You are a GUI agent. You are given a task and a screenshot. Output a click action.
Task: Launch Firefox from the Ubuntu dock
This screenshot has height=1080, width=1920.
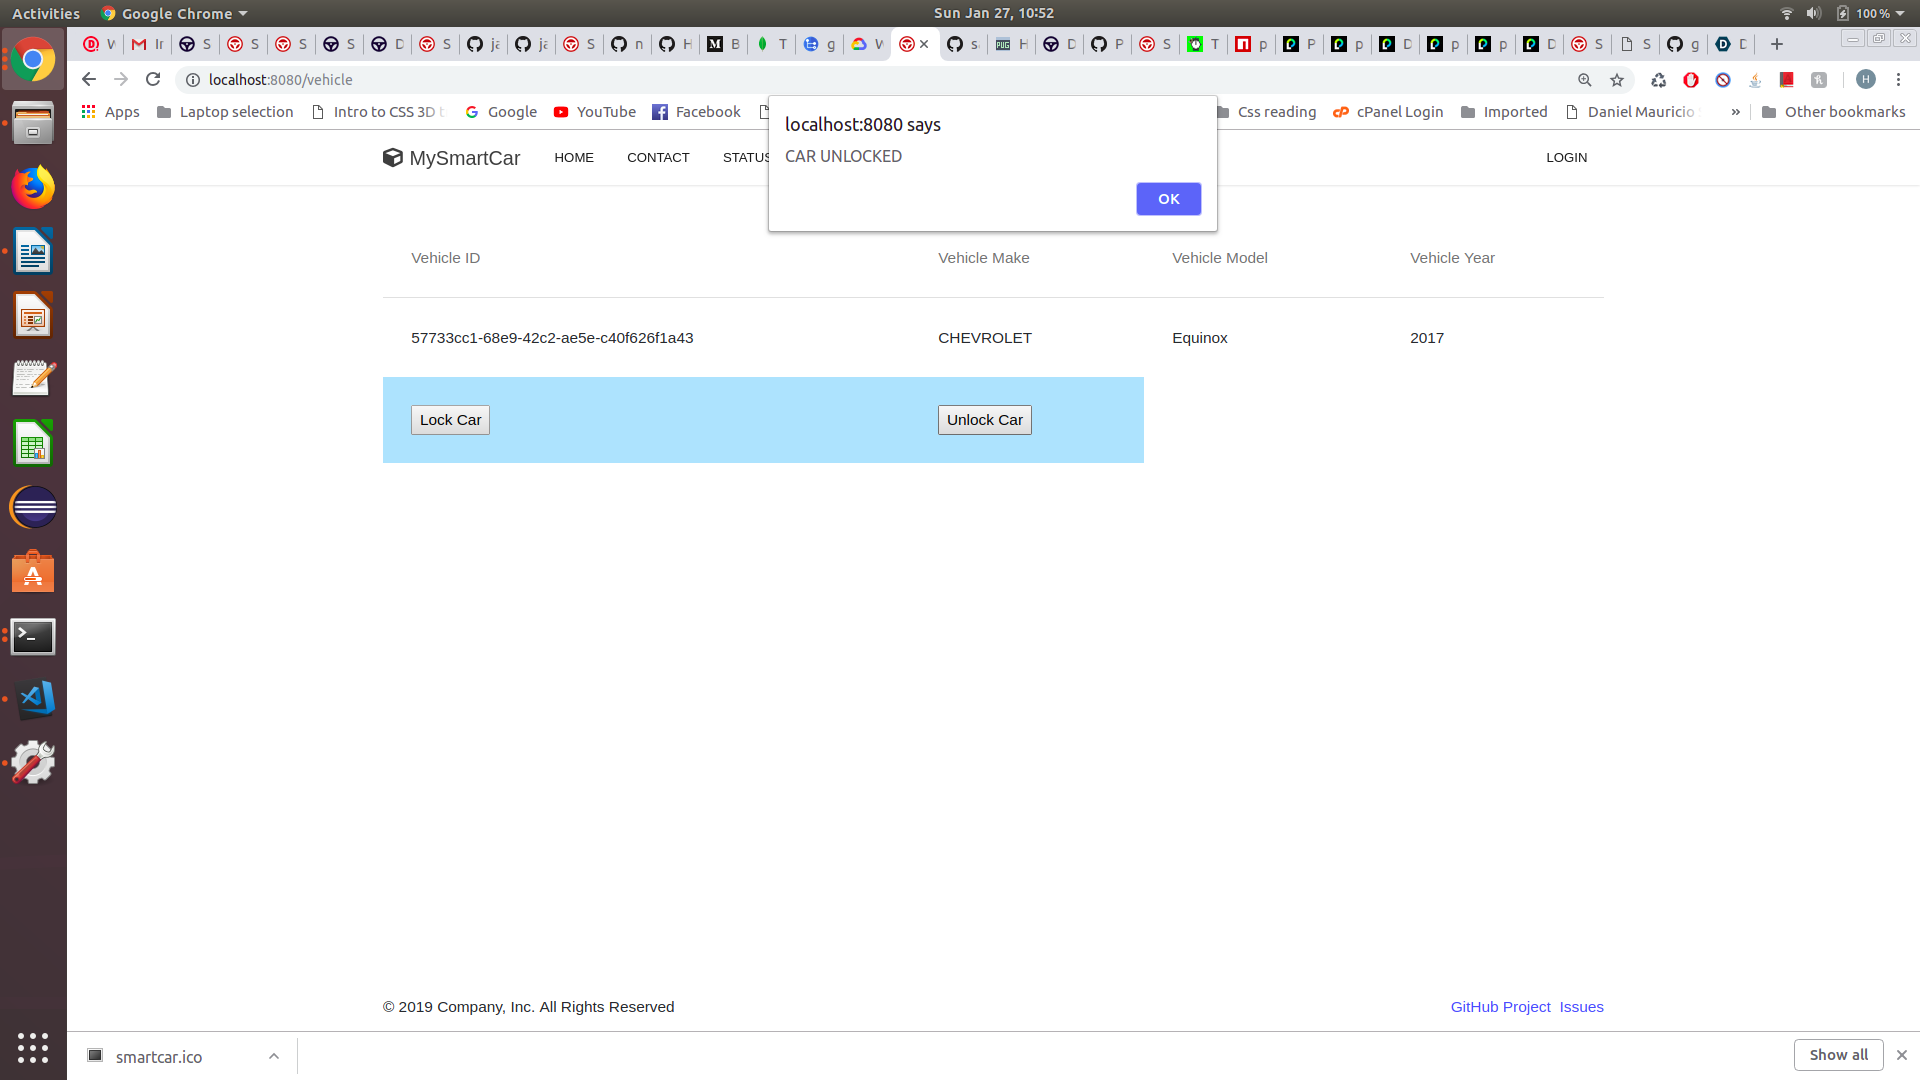pos(33,187)
